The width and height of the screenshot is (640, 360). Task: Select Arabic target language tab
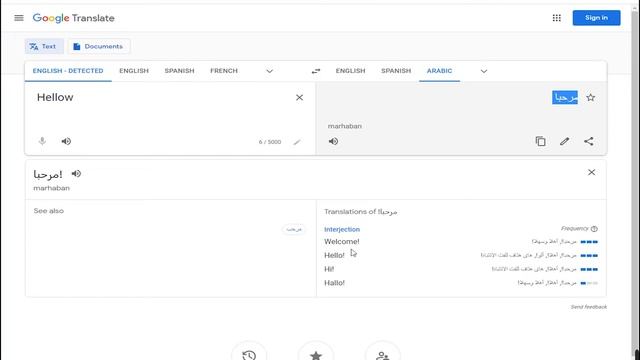pyautogui.click(x=439, y=71)
